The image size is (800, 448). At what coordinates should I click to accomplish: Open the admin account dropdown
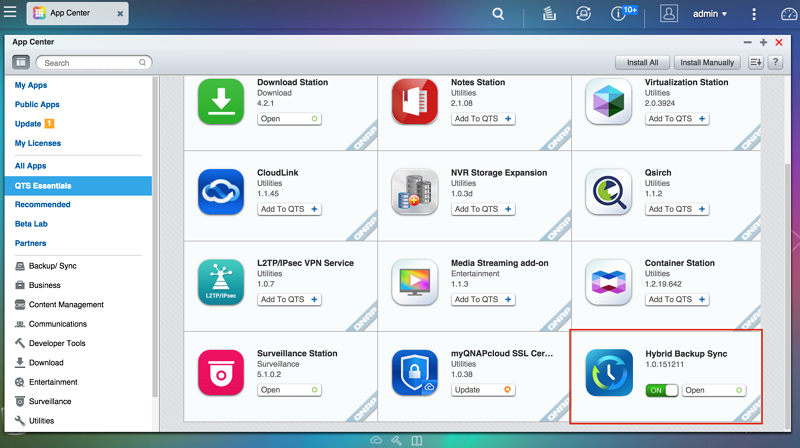(710, 14)
